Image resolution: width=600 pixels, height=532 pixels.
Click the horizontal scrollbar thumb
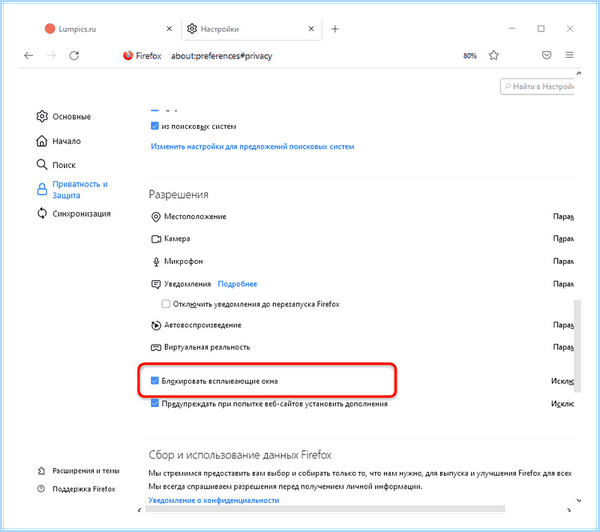325,509
